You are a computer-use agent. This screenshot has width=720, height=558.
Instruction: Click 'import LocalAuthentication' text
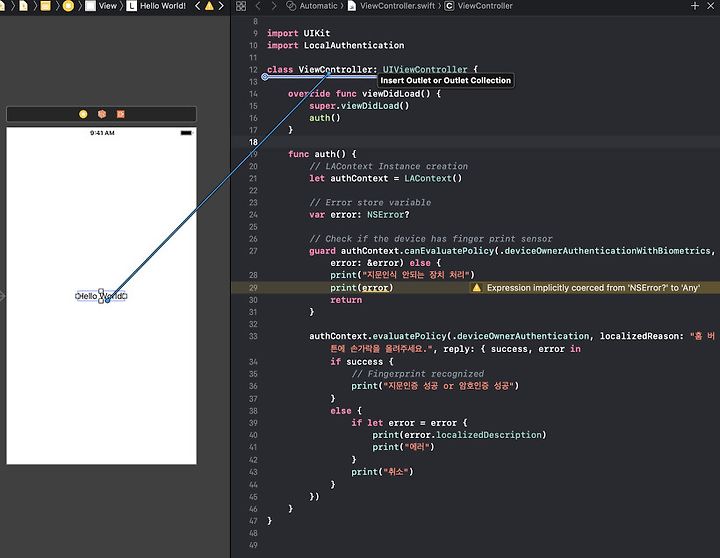(336, 45)
